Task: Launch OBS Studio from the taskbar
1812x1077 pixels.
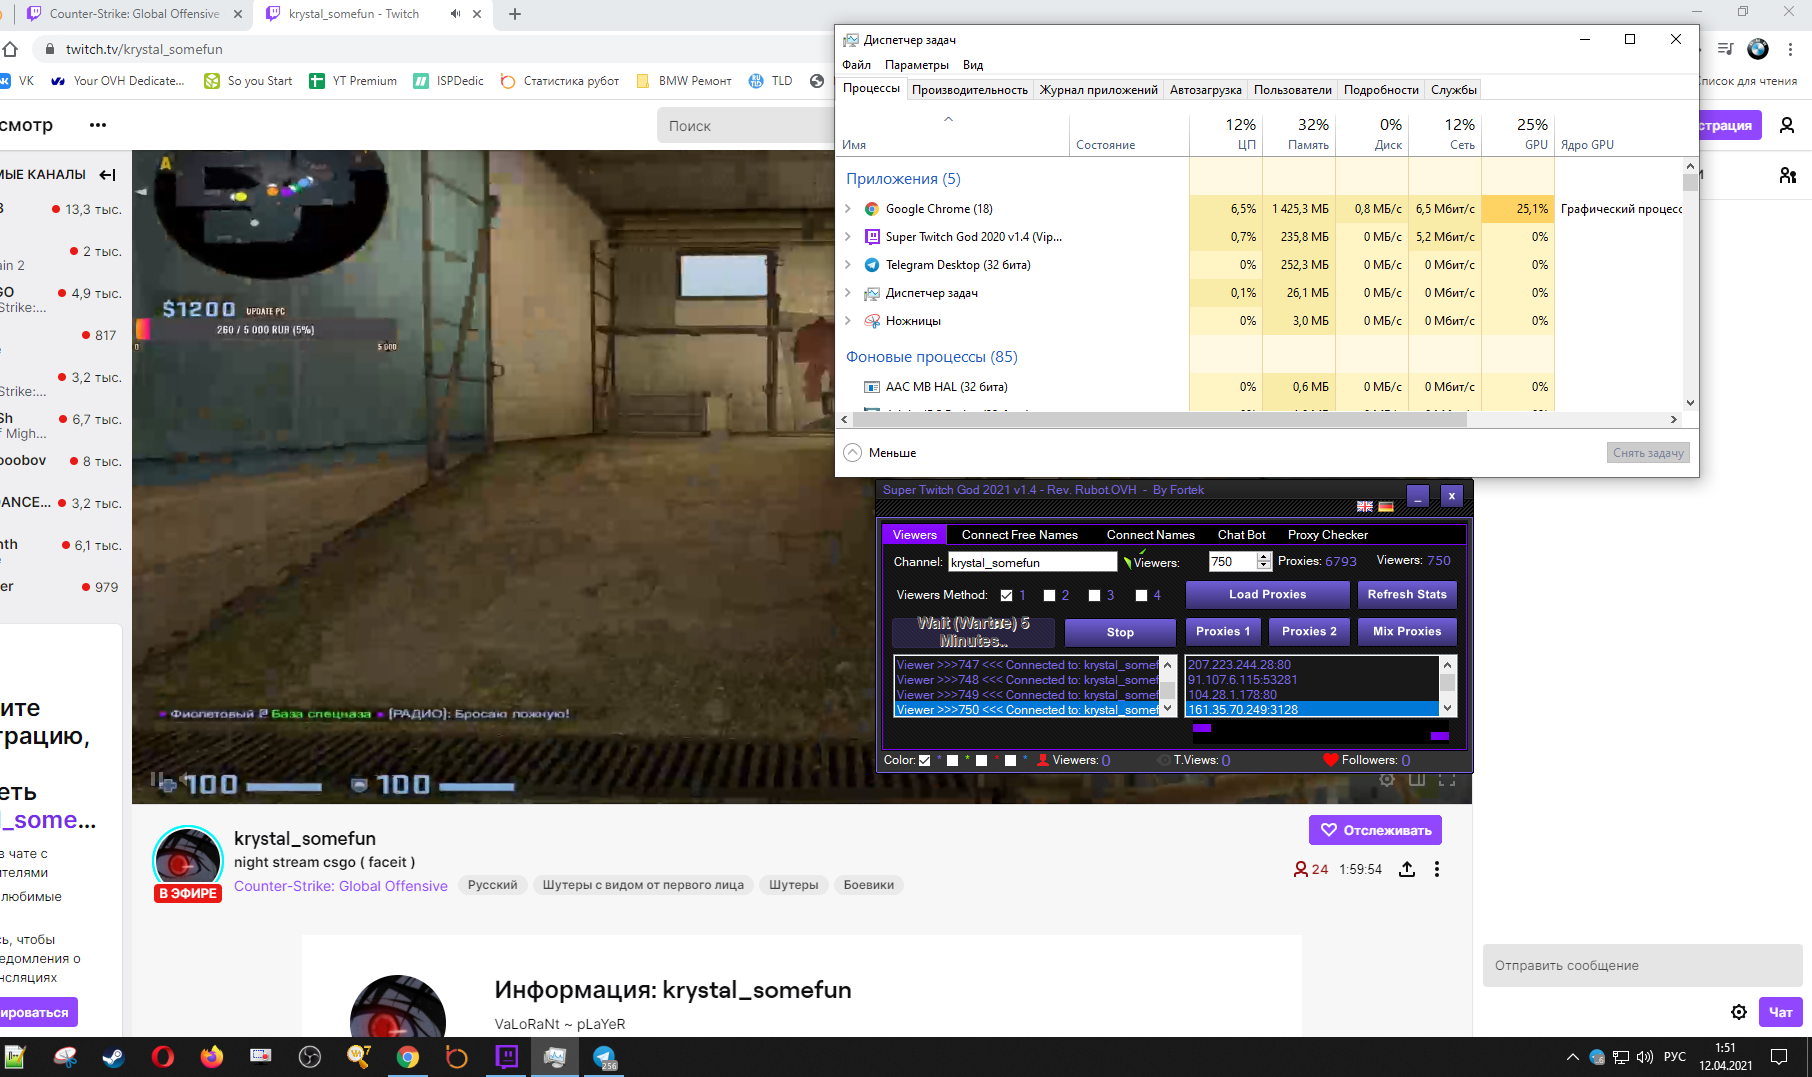Action: (310, 1057)
